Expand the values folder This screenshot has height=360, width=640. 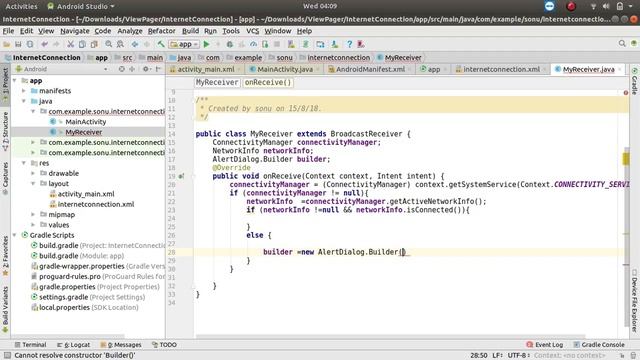click(33, 225)
